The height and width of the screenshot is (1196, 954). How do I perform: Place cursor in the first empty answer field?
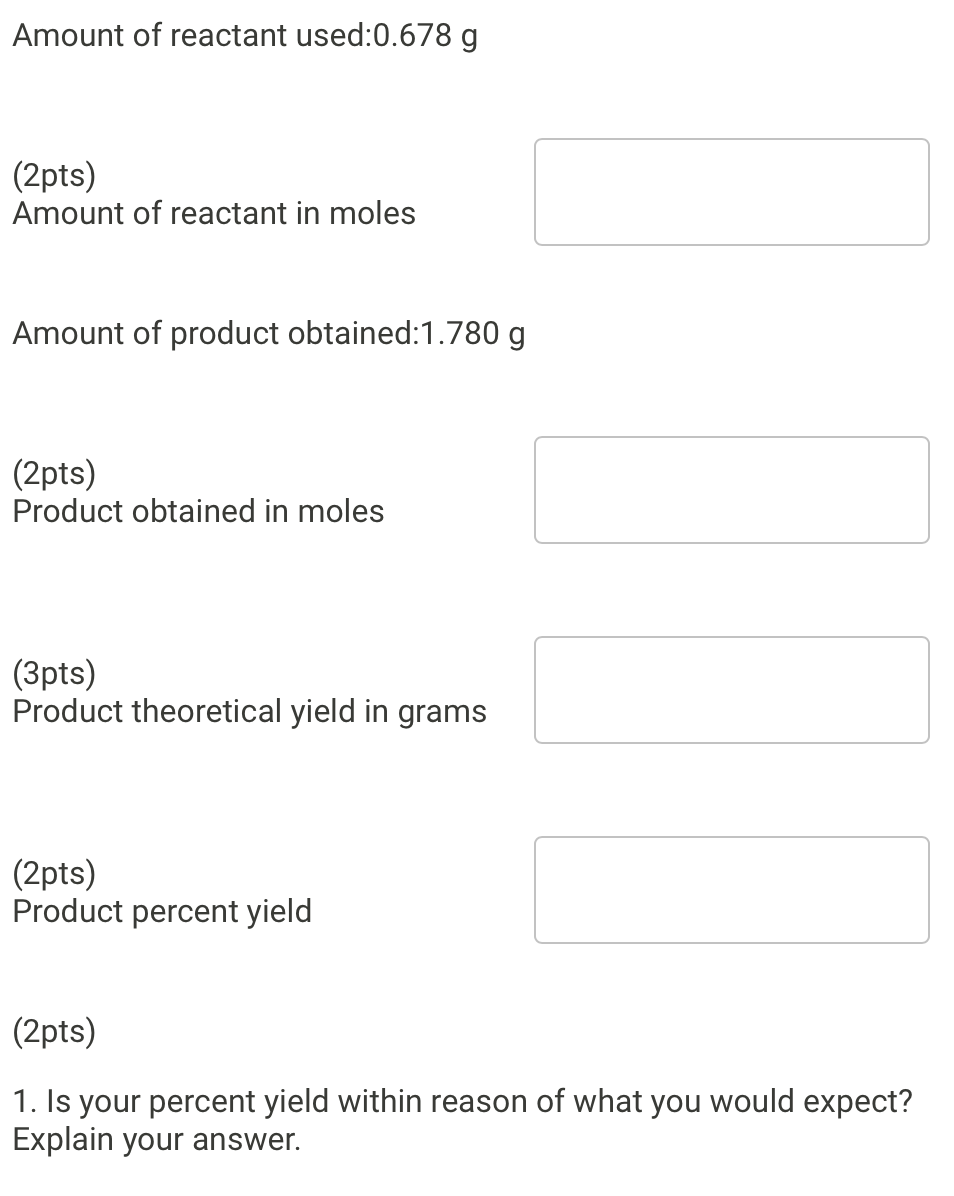click(x=731, y=191)
